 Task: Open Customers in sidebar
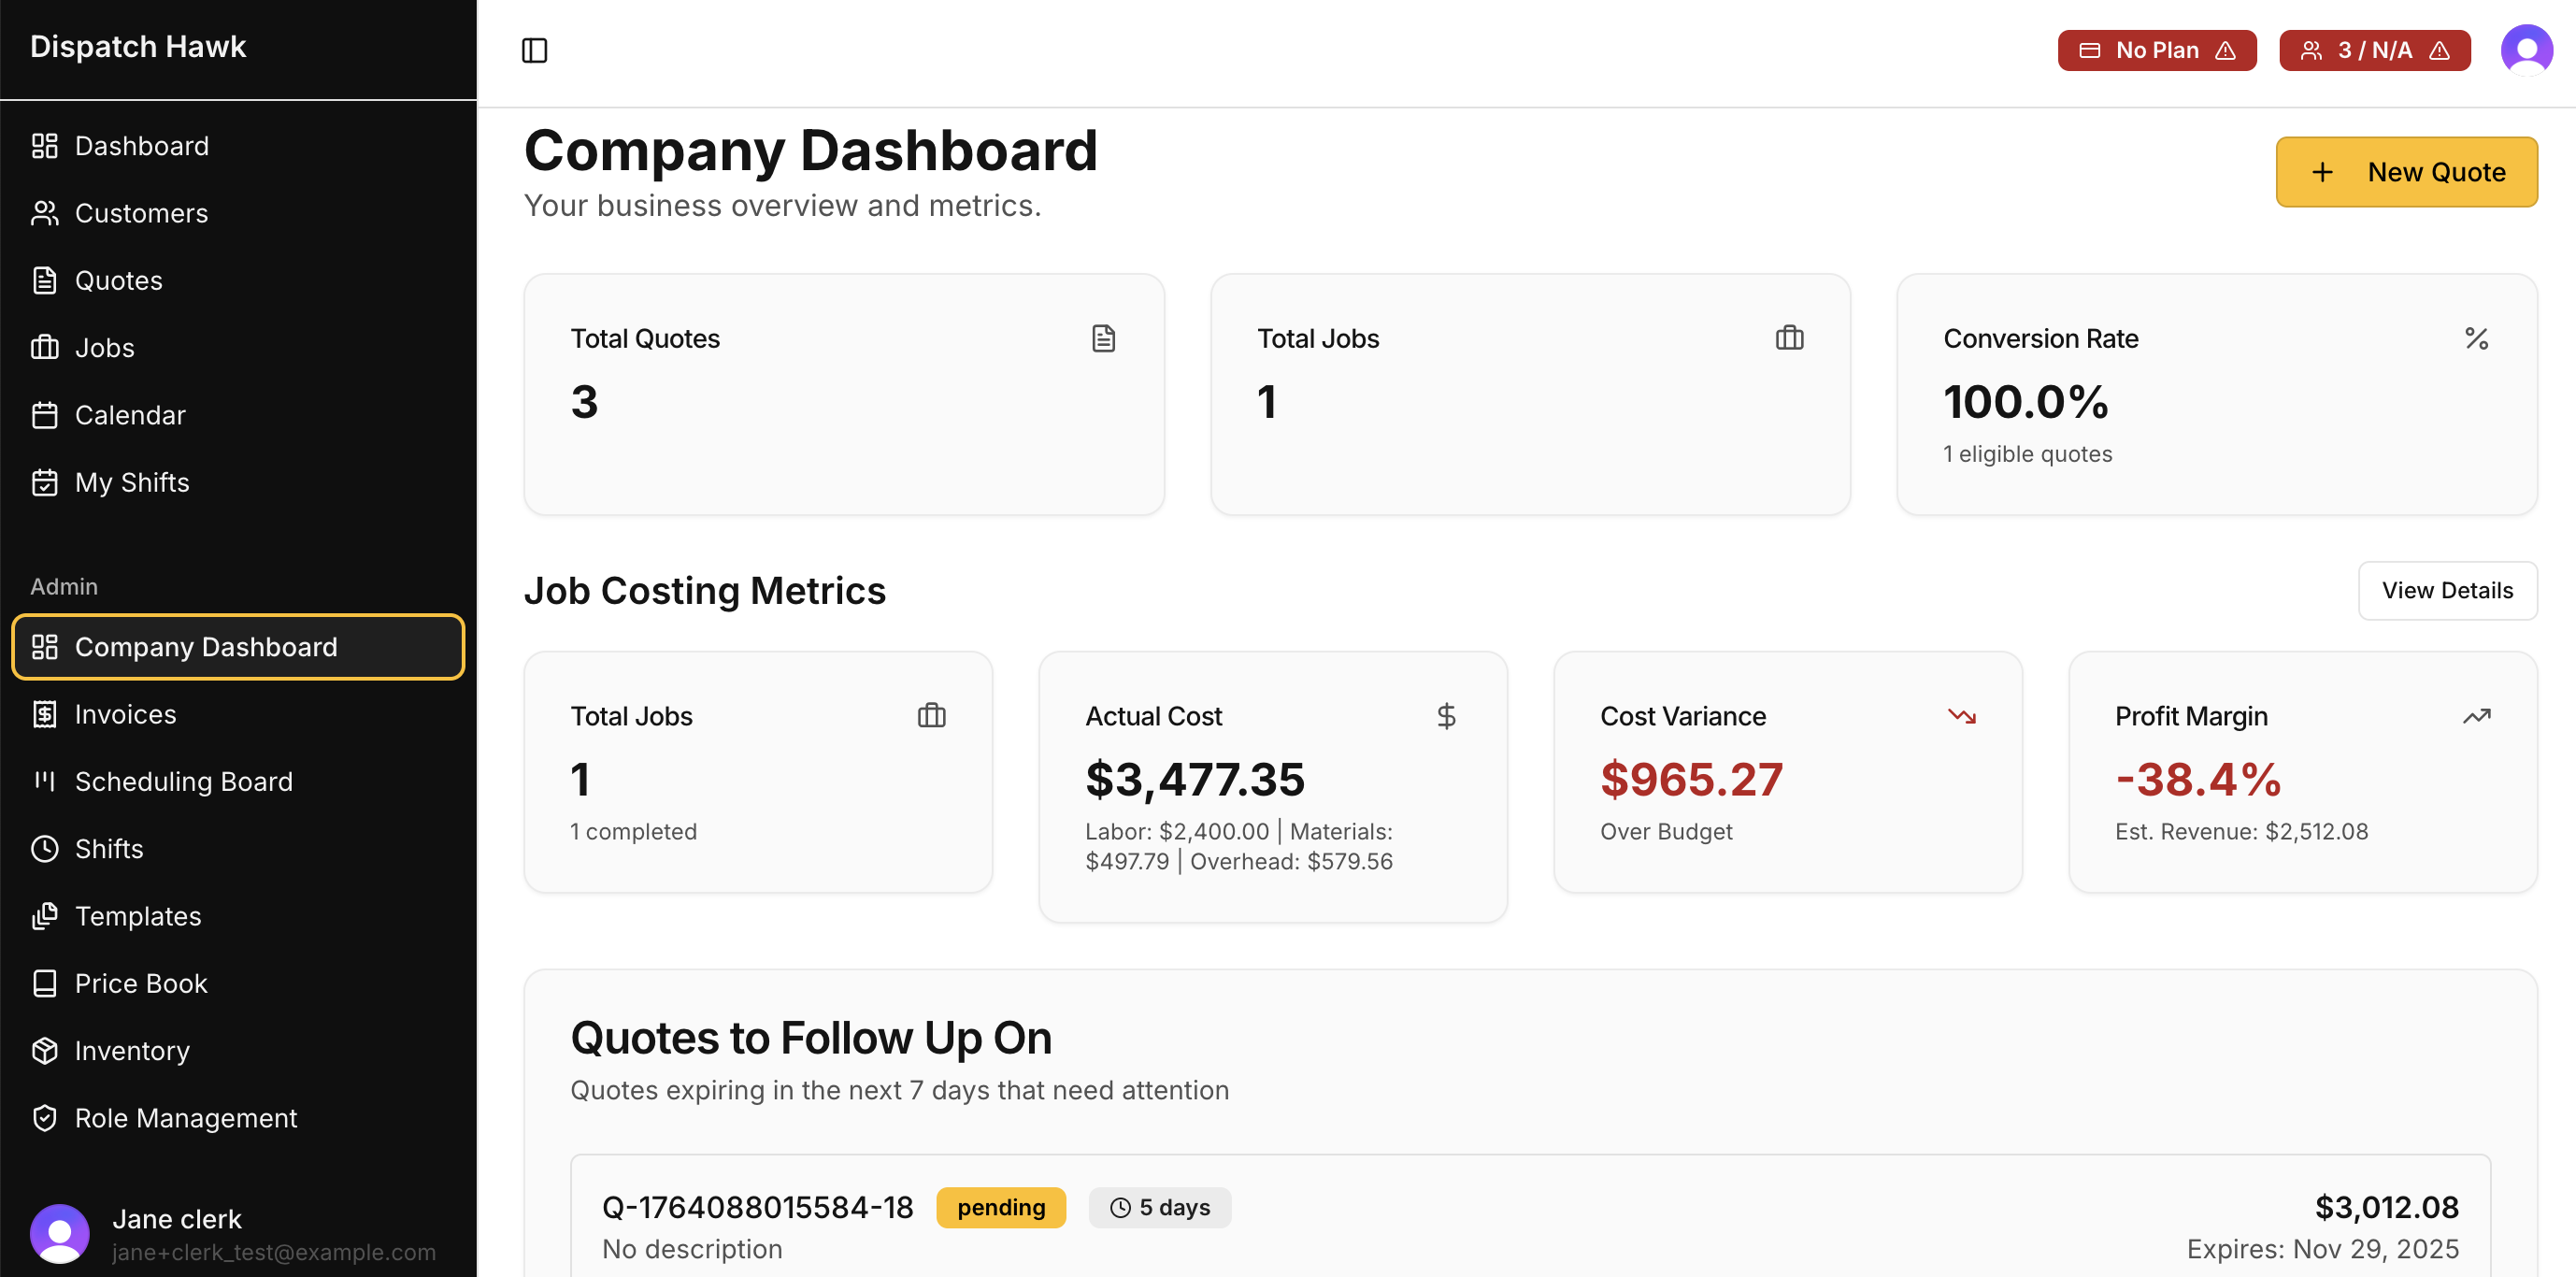click(141, 213)
